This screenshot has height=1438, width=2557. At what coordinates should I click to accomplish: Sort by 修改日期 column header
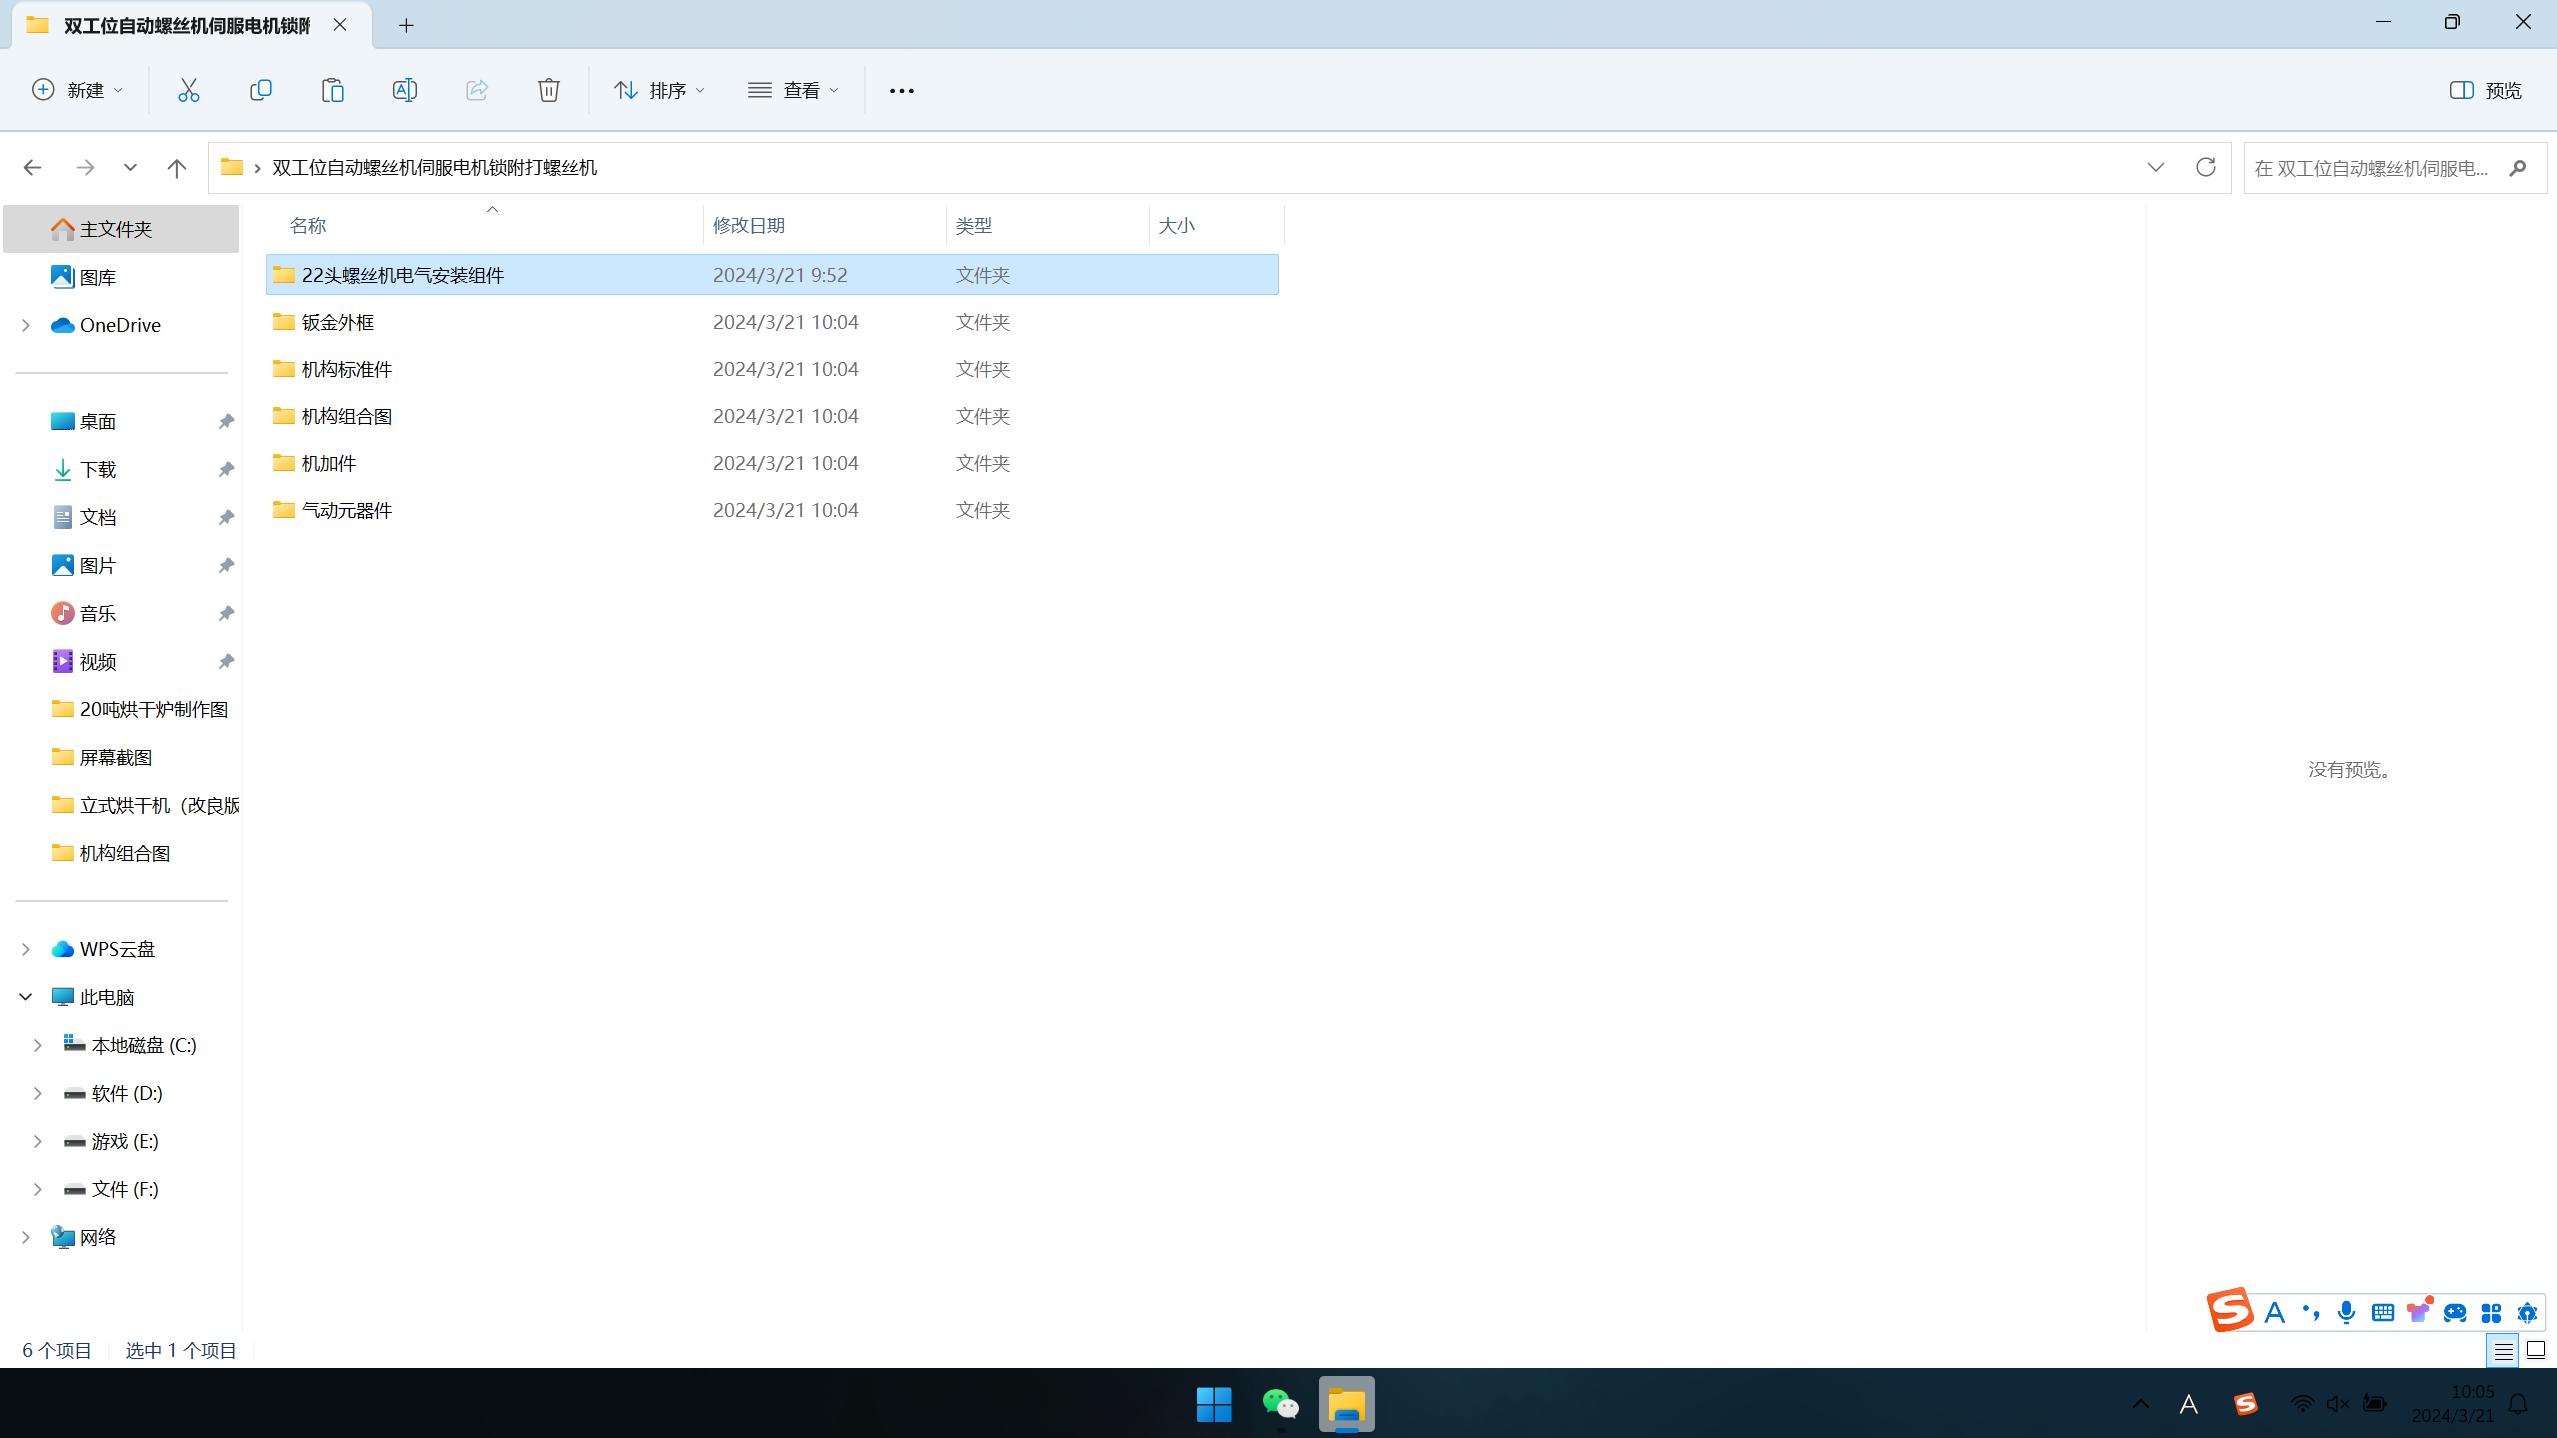pos(748,225)
